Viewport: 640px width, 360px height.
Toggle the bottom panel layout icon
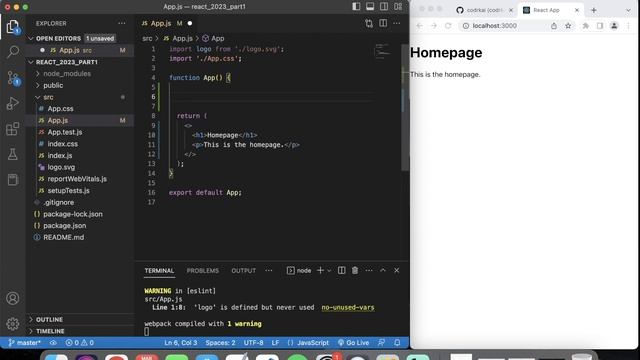pos(370,6)
